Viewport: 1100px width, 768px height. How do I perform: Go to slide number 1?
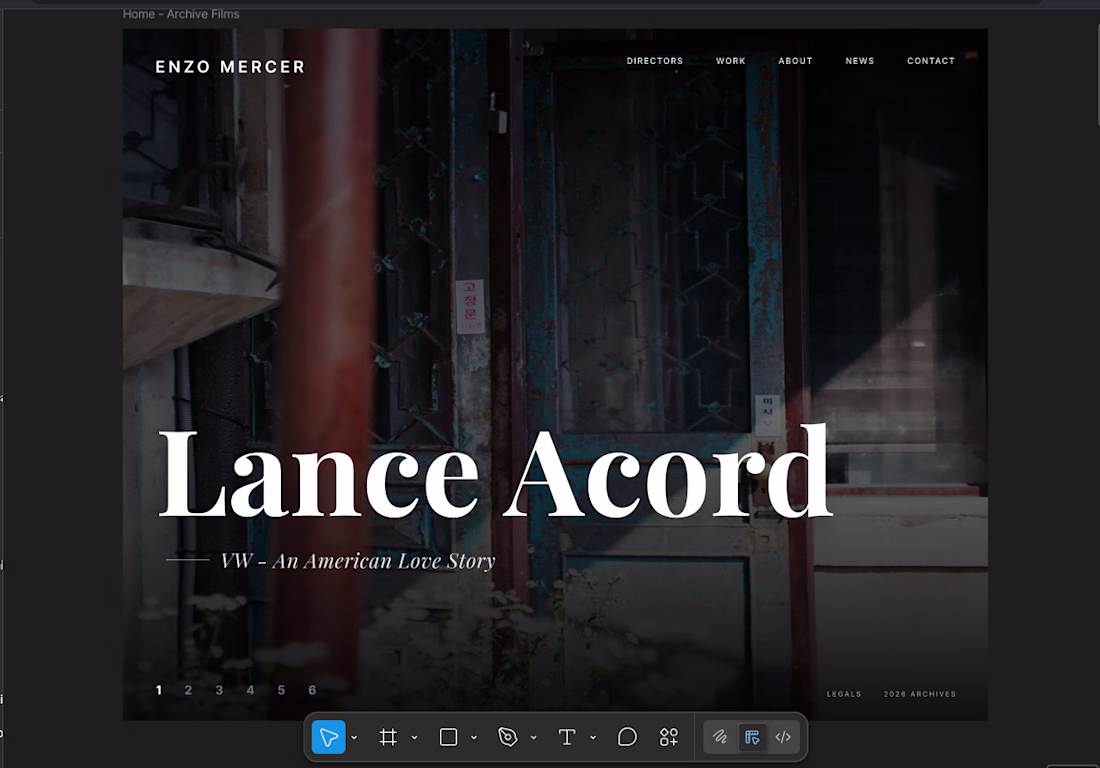click(159, 690)
